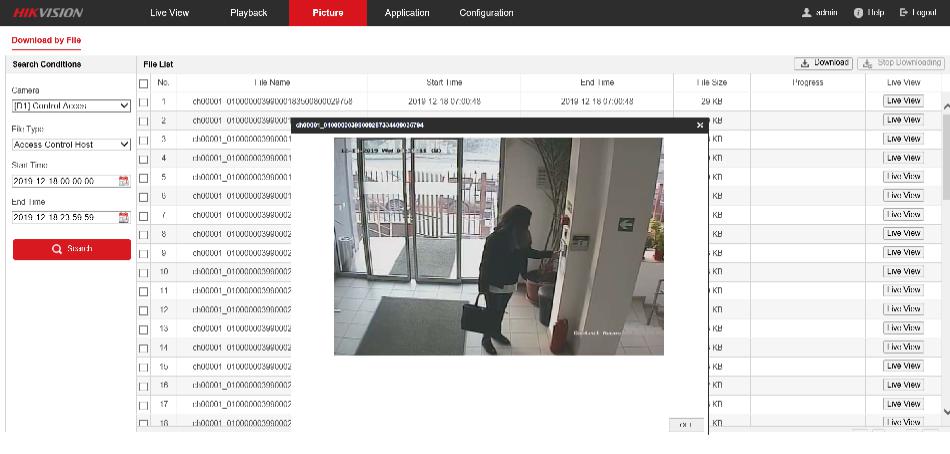Click the camera snapshot preview image

tap(498, 246)
